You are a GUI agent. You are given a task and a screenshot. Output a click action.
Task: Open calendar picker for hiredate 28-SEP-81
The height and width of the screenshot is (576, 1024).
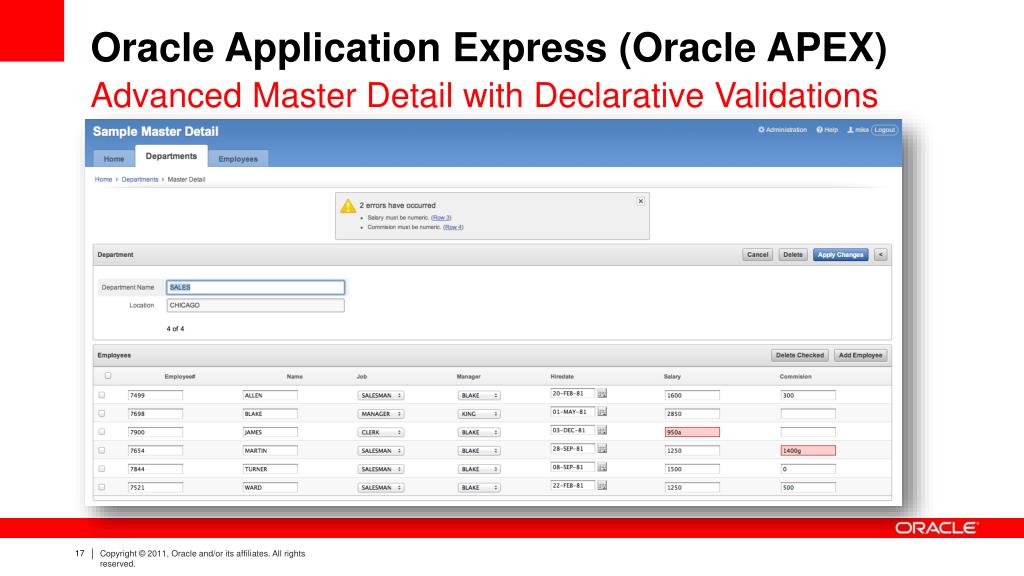602,449
